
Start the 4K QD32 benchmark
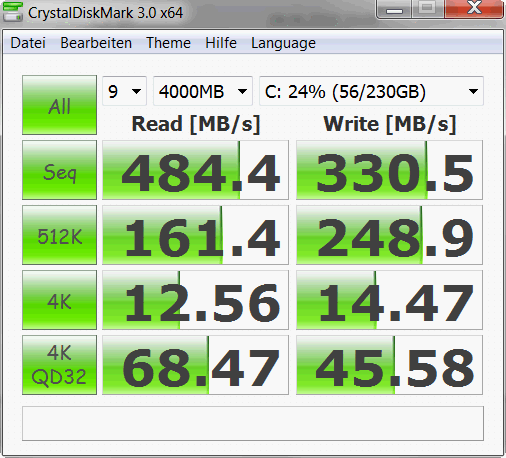pos(59,365)
